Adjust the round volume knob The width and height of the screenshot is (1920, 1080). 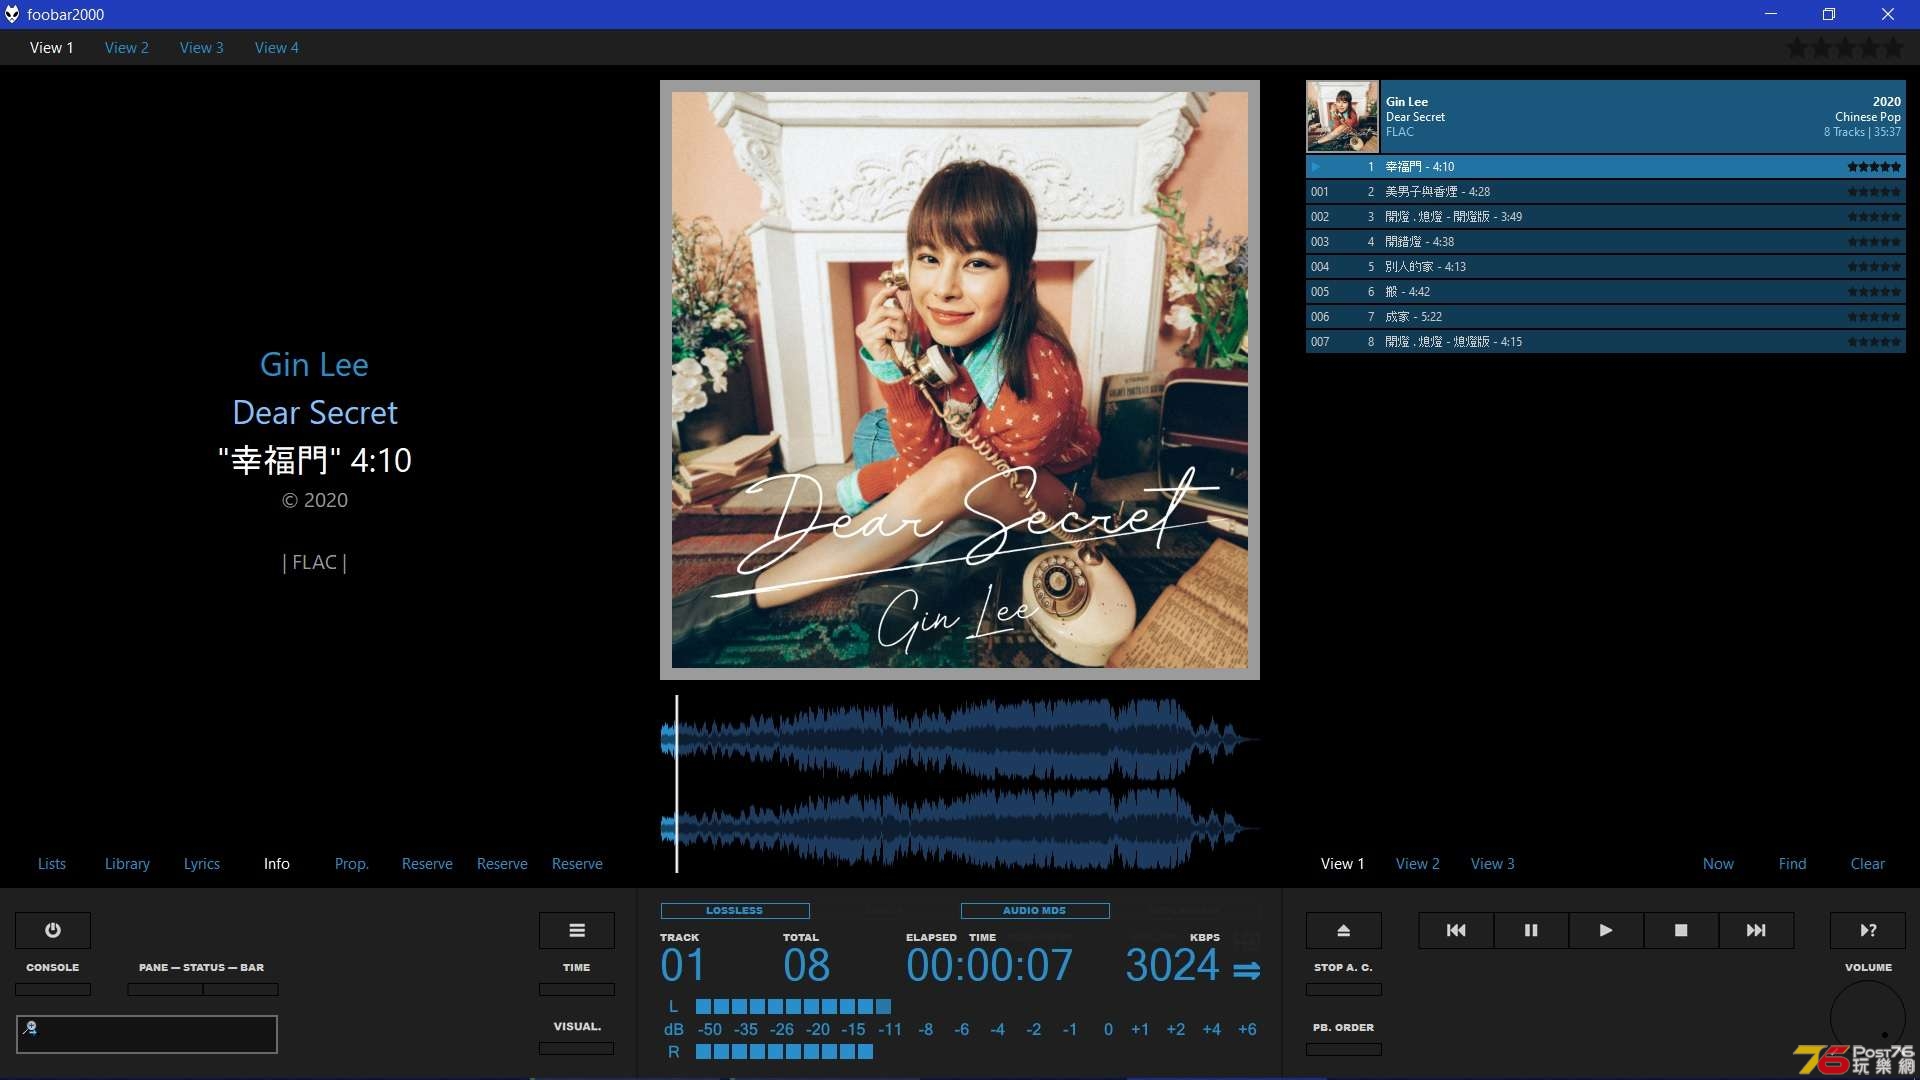click(x=1868, y=1018)
